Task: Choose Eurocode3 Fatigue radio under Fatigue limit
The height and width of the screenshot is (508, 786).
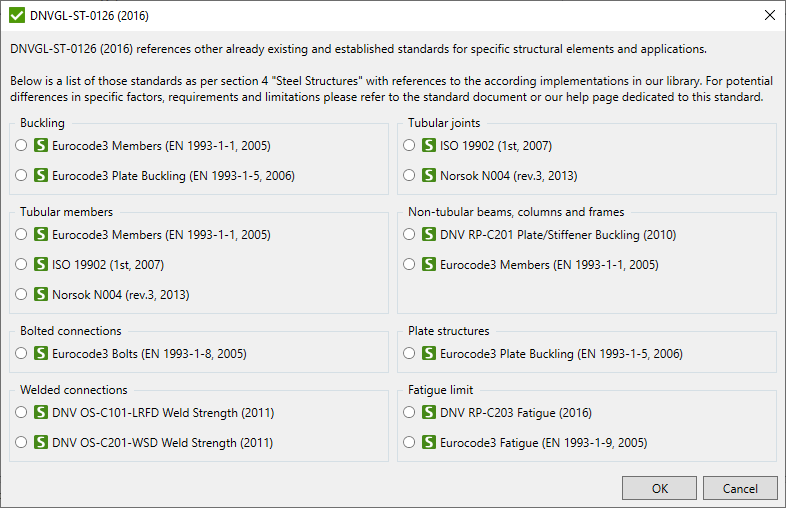Action: [x=410, y=442]
